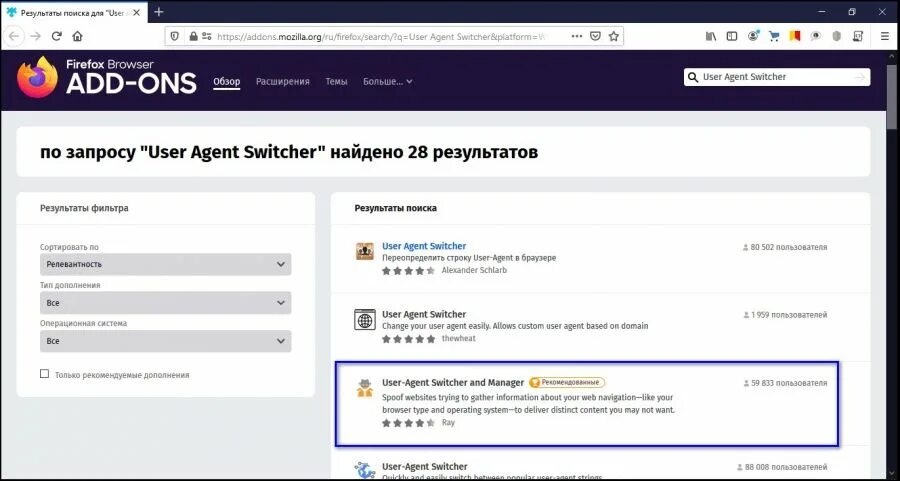Click author name "Alexander Schlarb"
The width and height of the screenshot is (900, 481).
point(474,270)
